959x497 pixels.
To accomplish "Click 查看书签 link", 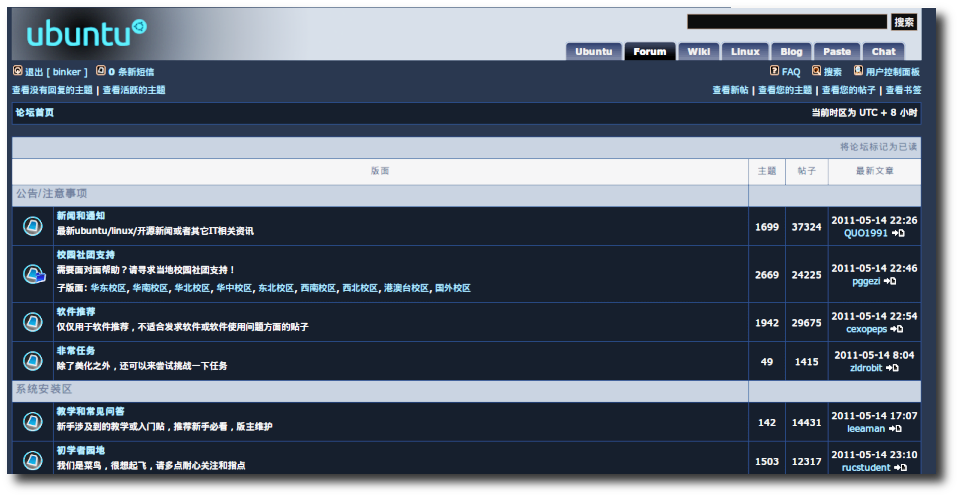I will (903, 90).
